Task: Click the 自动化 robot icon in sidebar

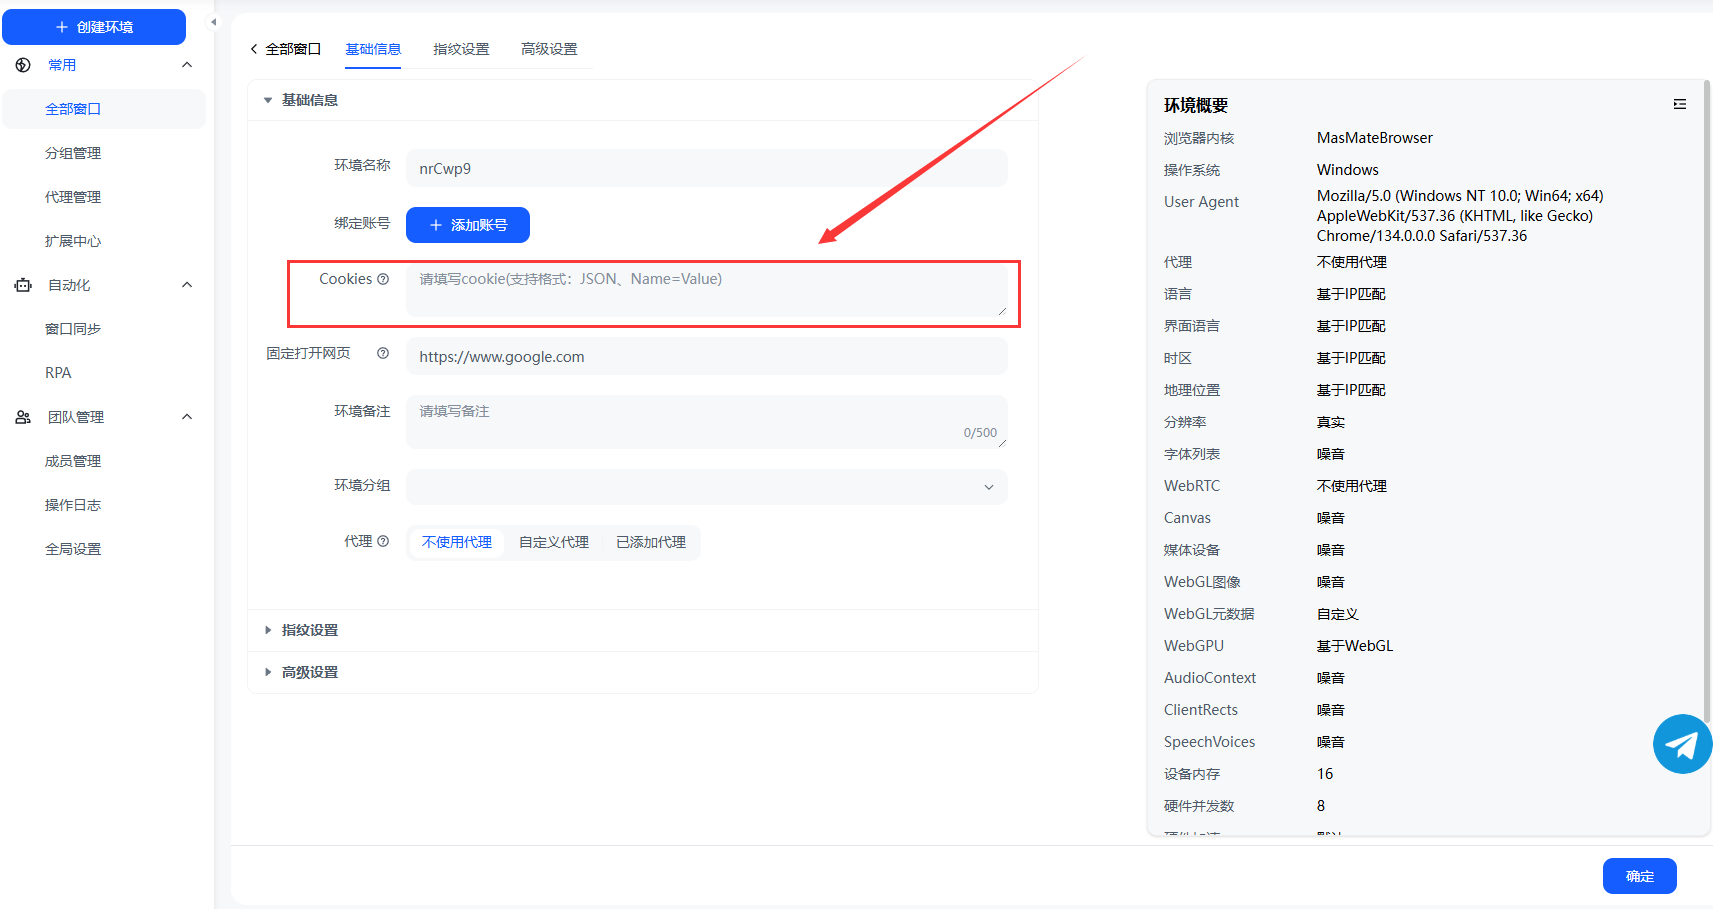Action: pos(23,285)
